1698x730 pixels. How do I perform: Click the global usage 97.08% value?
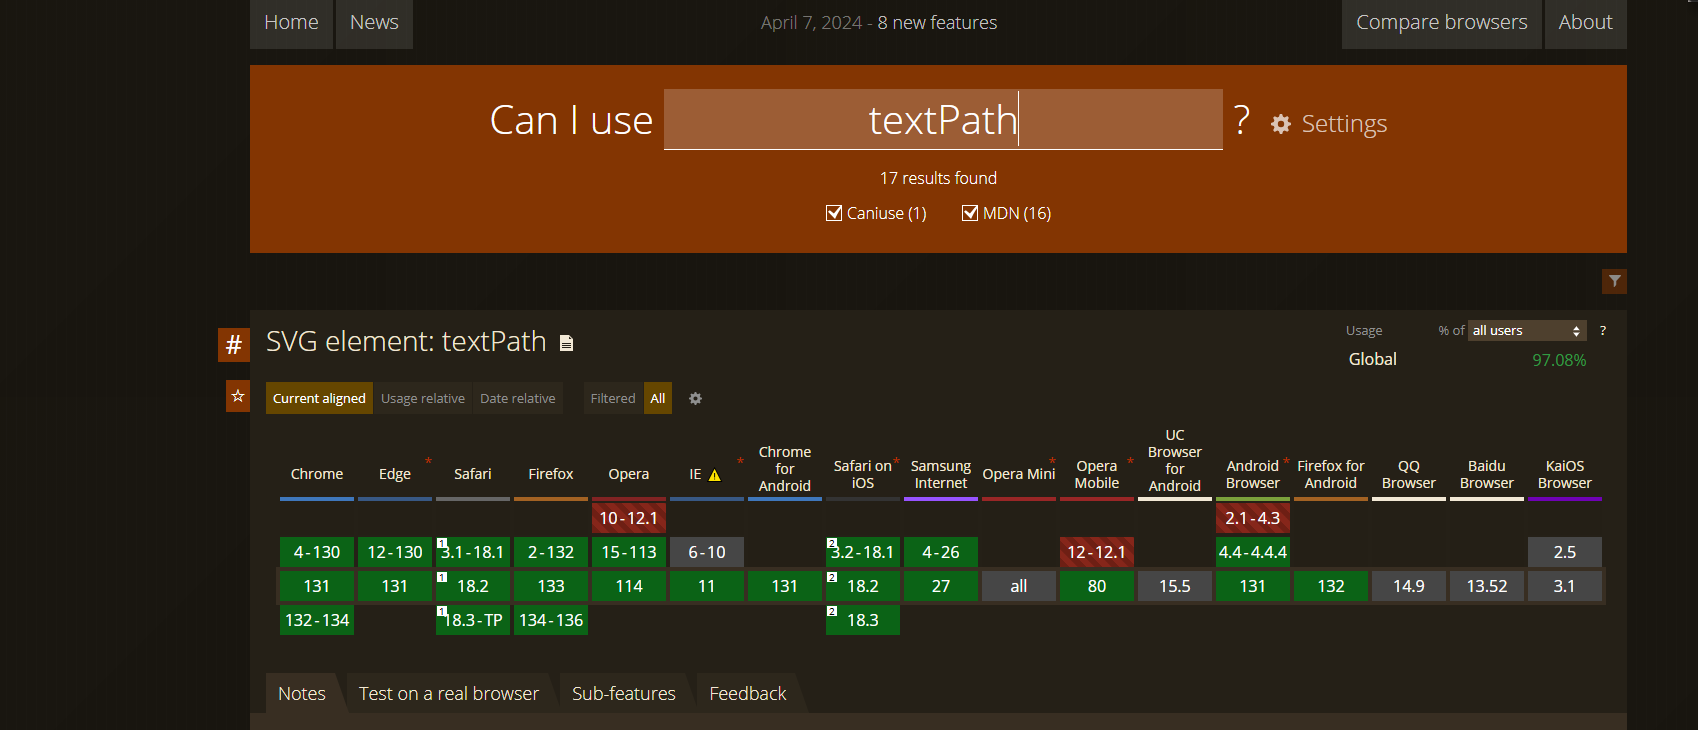tap(1559, 360)
